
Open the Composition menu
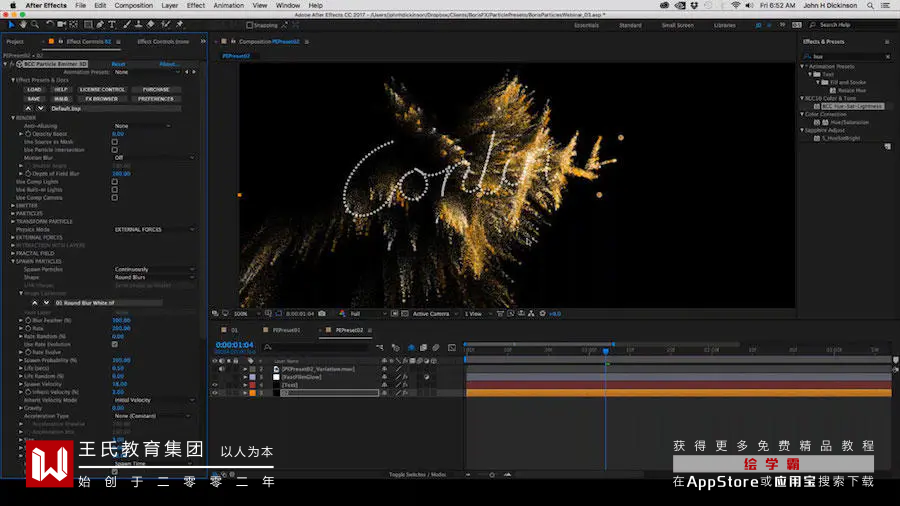(134, 5)
